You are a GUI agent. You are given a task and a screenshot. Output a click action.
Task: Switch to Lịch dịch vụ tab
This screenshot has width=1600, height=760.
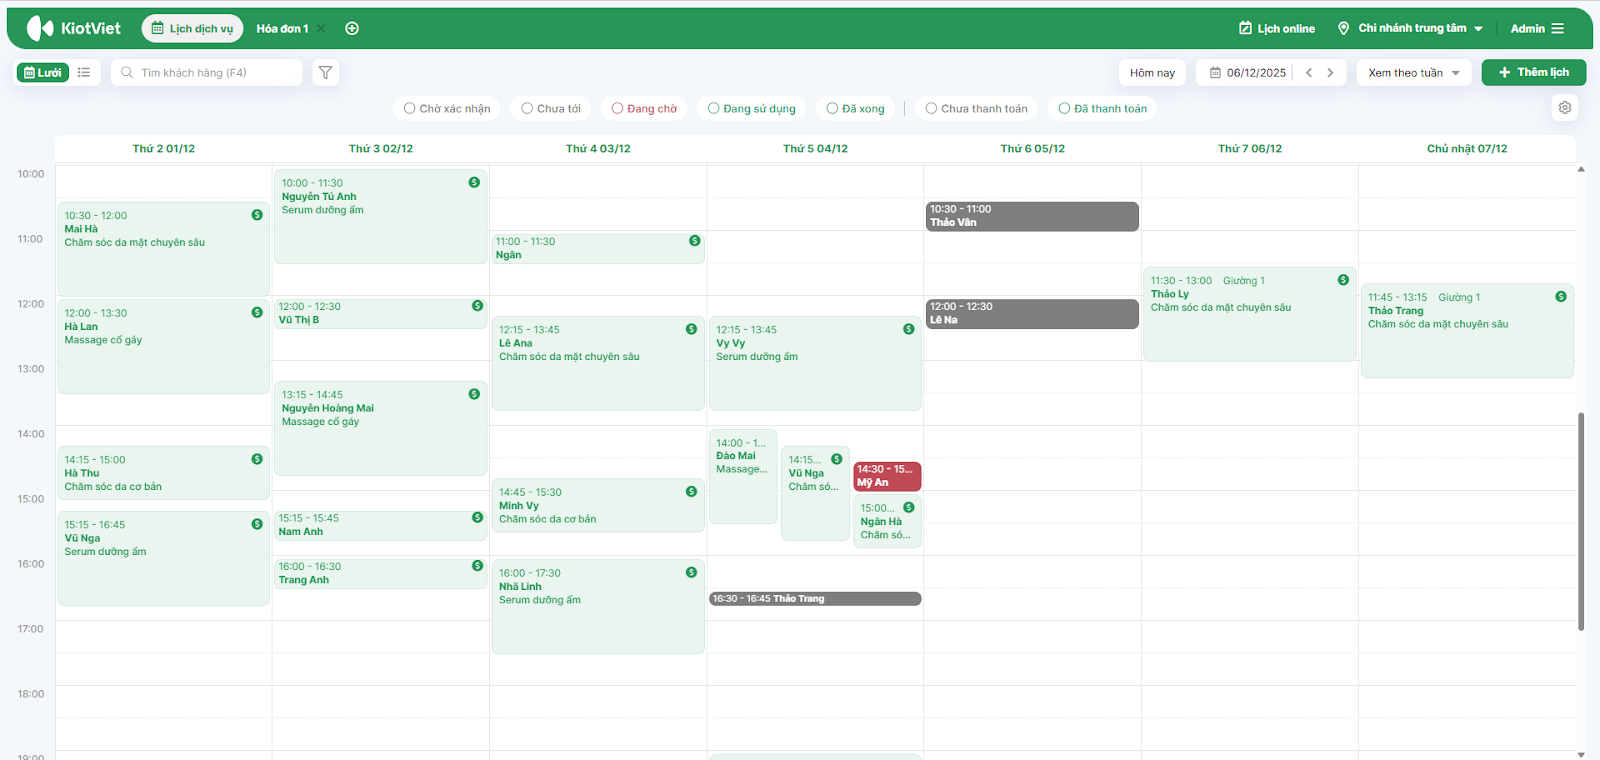[192, 29]
